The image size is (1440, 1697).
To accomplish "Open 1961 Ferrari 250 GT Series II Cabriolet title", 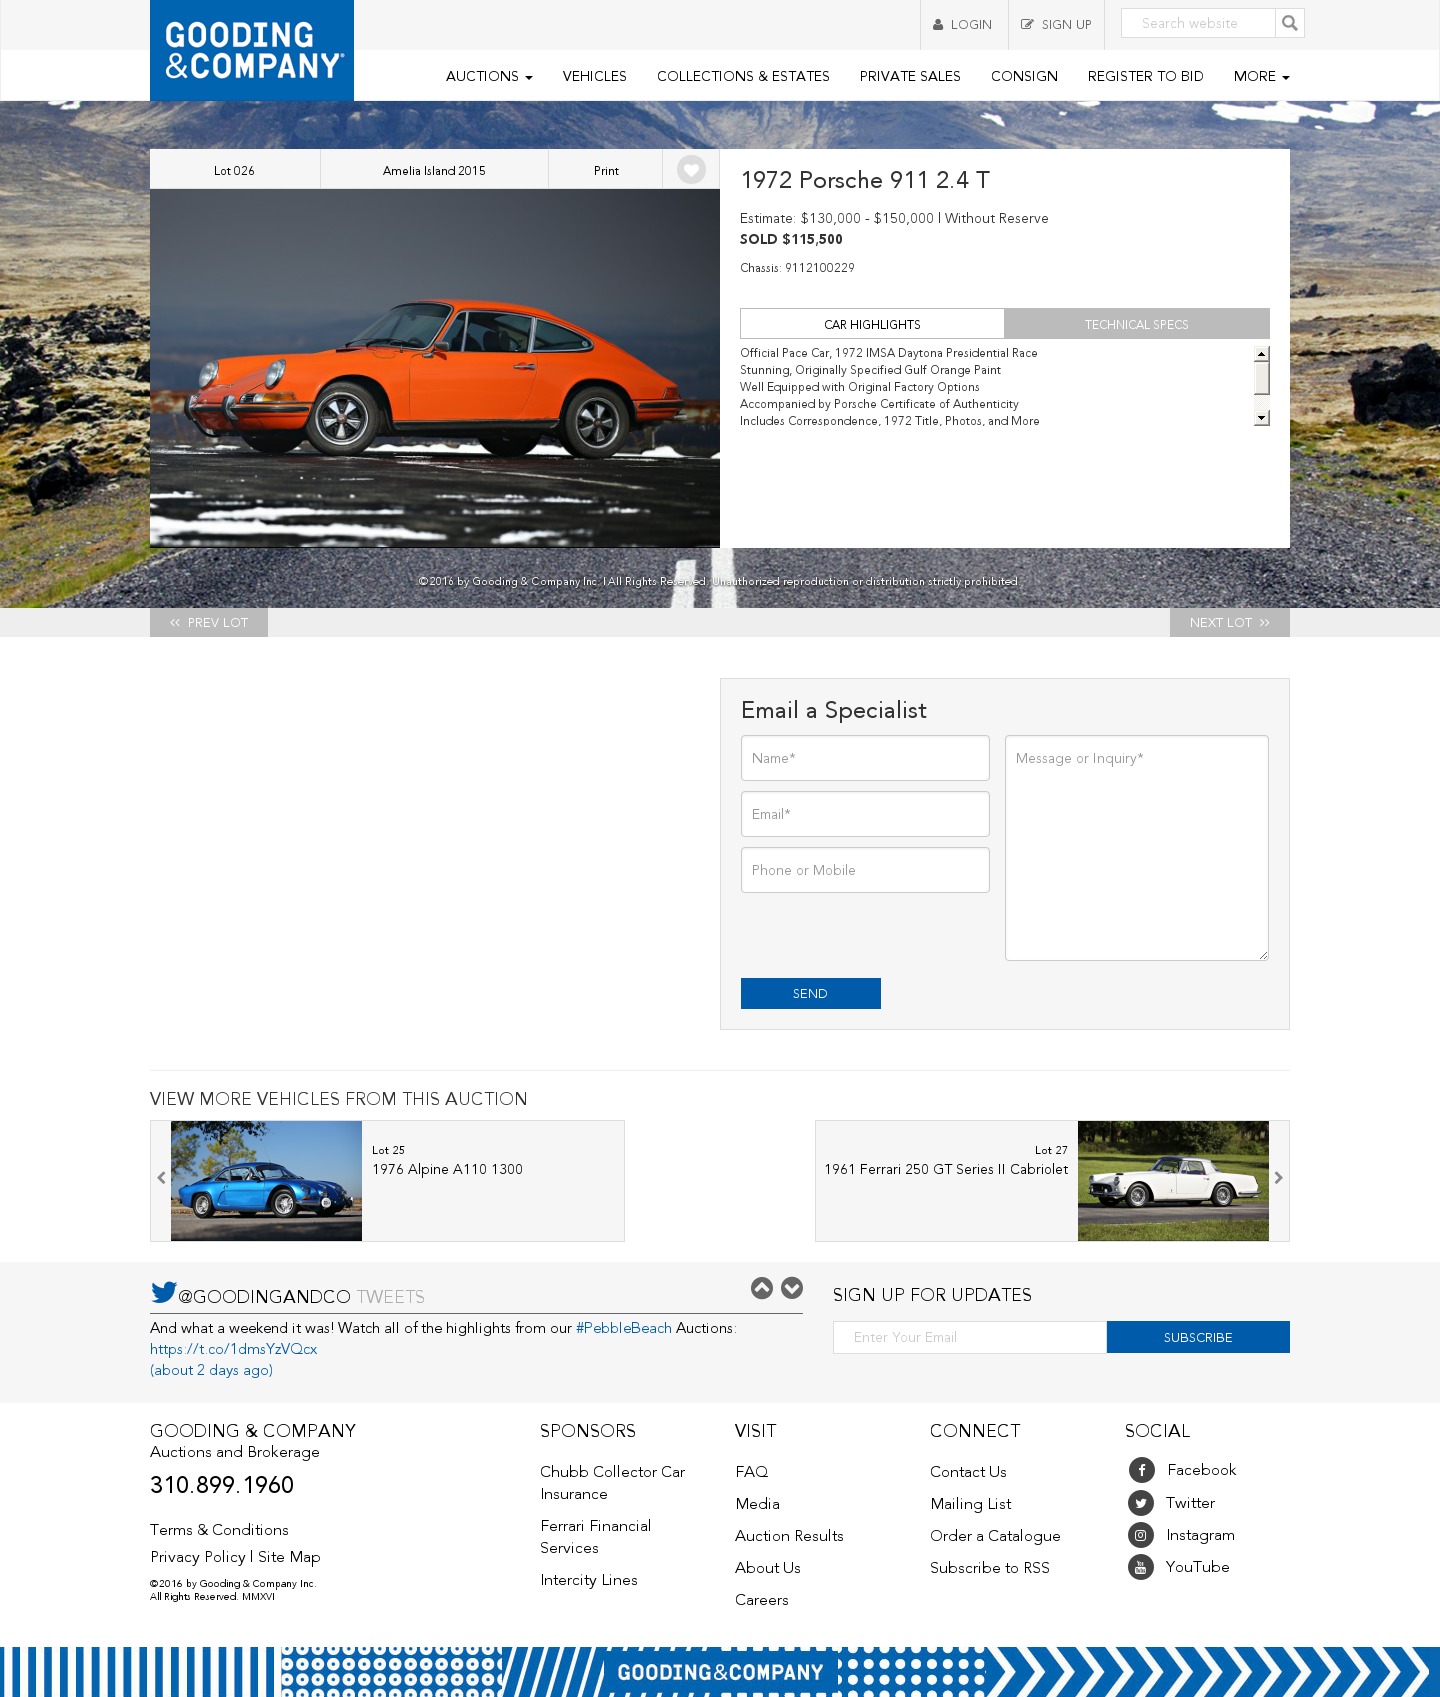I will click(x=946, y=1169).
